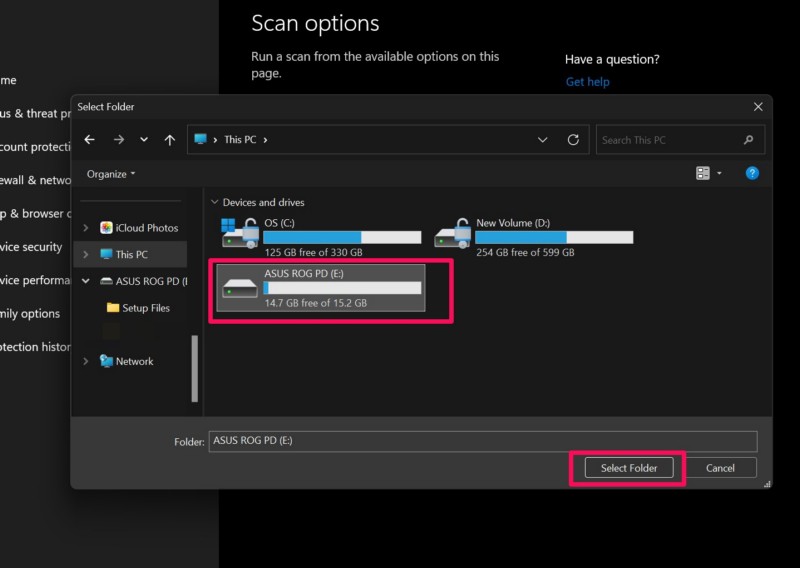Select Setup Files folder in sidebar
800x568 pixels.
pos(145,308)
